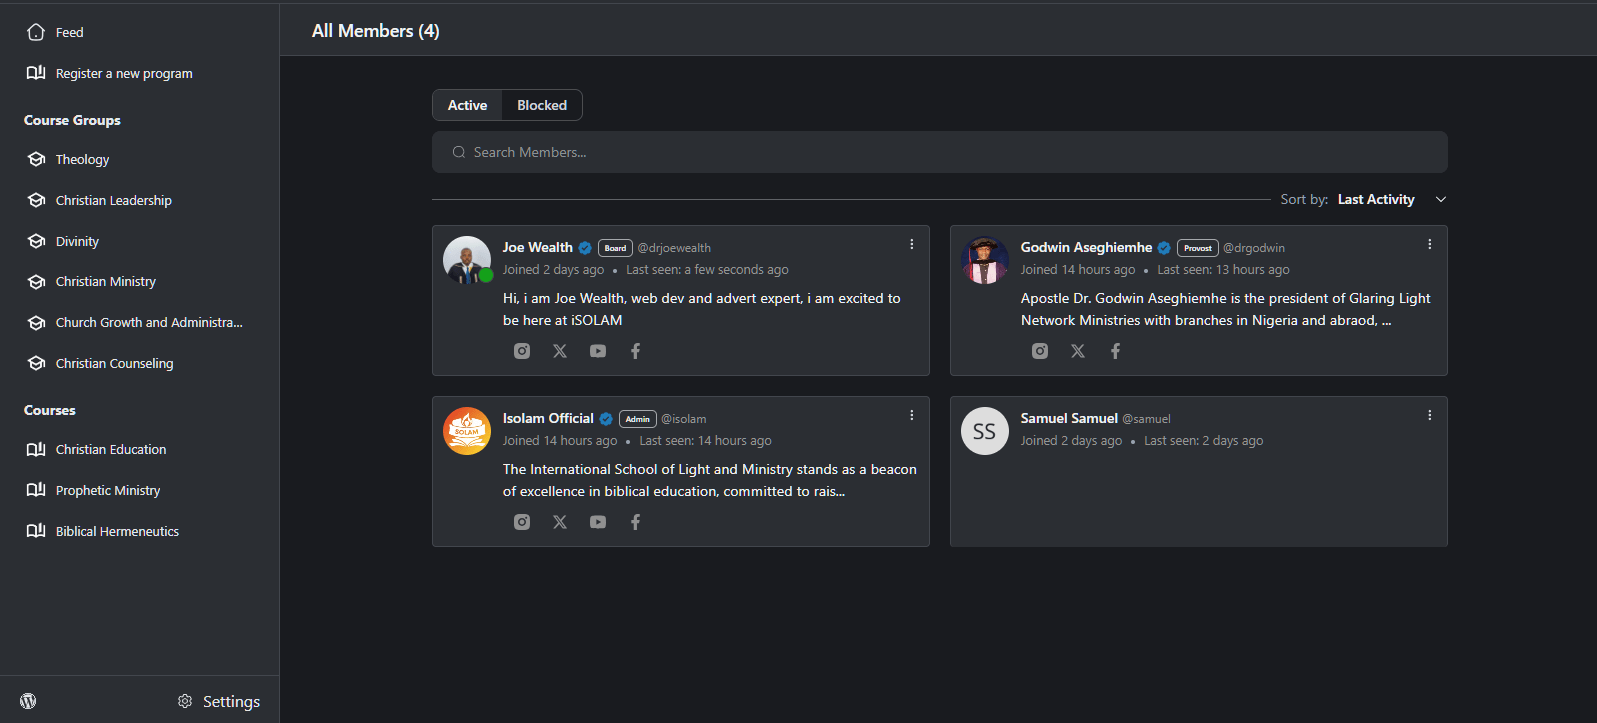
Task: Click Joe Wealth's verified badge
Action: point(585,248)
